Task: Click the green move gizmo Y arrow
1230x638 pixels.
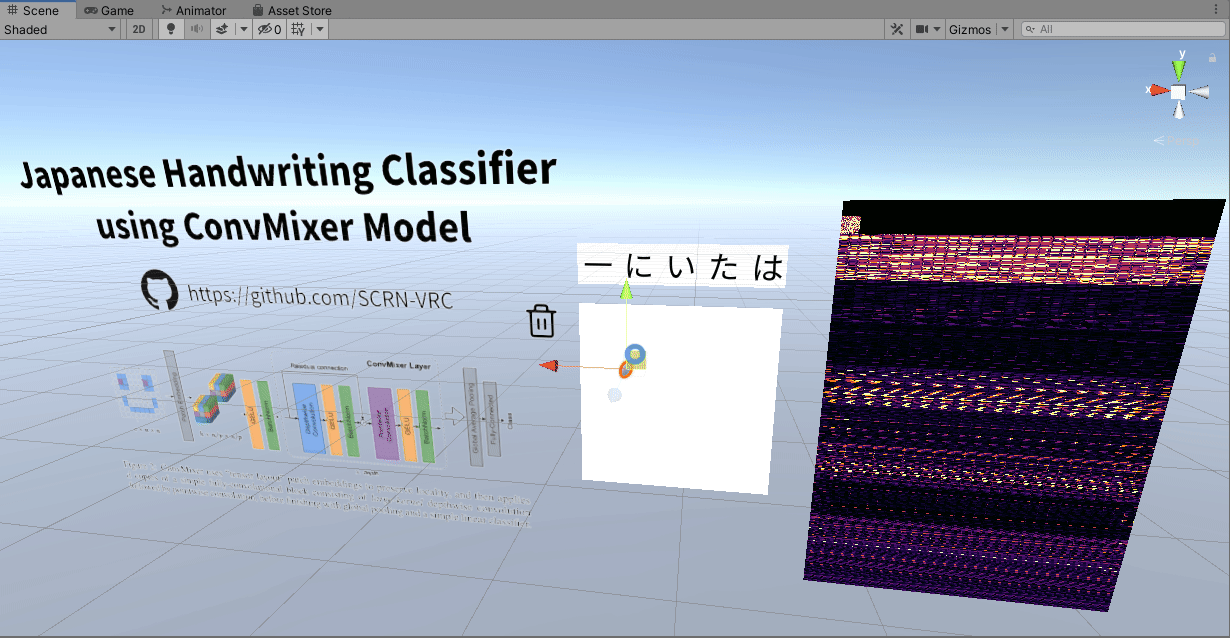Action: tap(627, 291)
